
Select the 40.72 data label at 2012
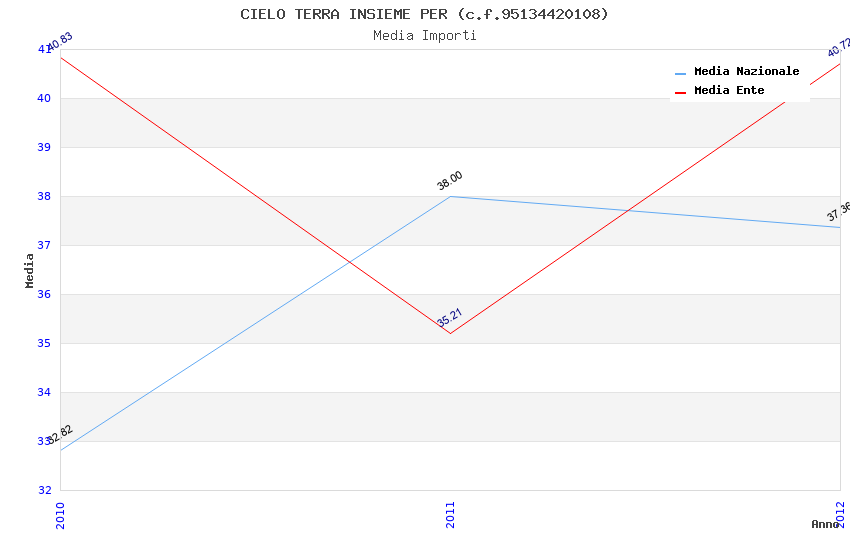pos(839,47)
